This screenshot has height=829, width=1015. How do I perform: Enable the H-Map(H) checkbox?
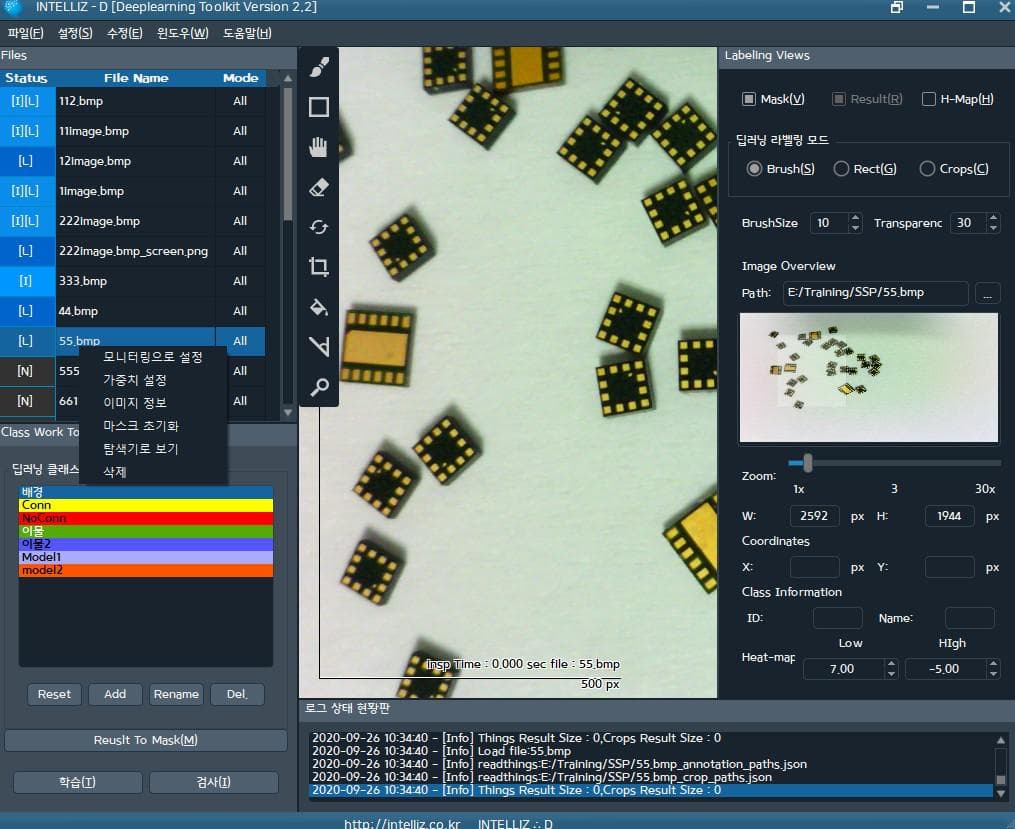pos(928,99)
